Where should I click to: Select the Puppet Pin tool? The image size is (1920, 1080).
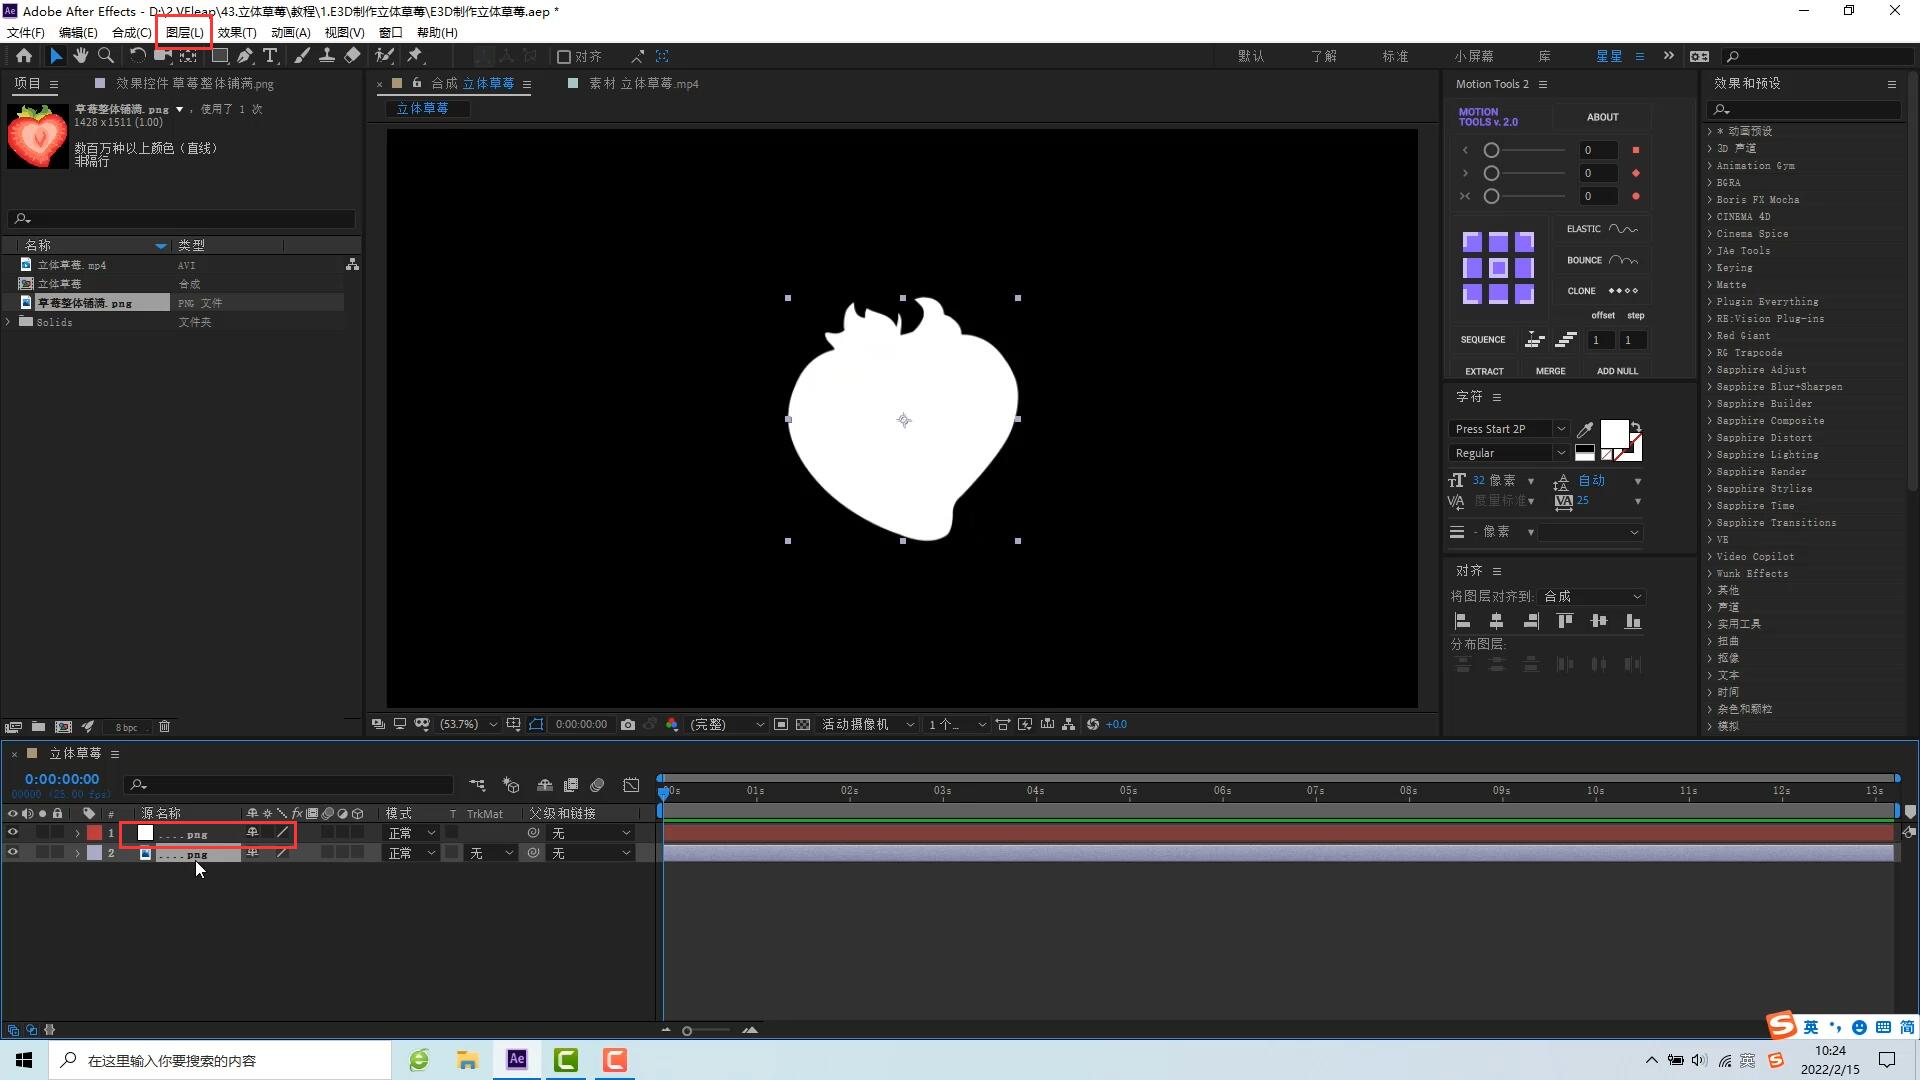tap(415, 56)
